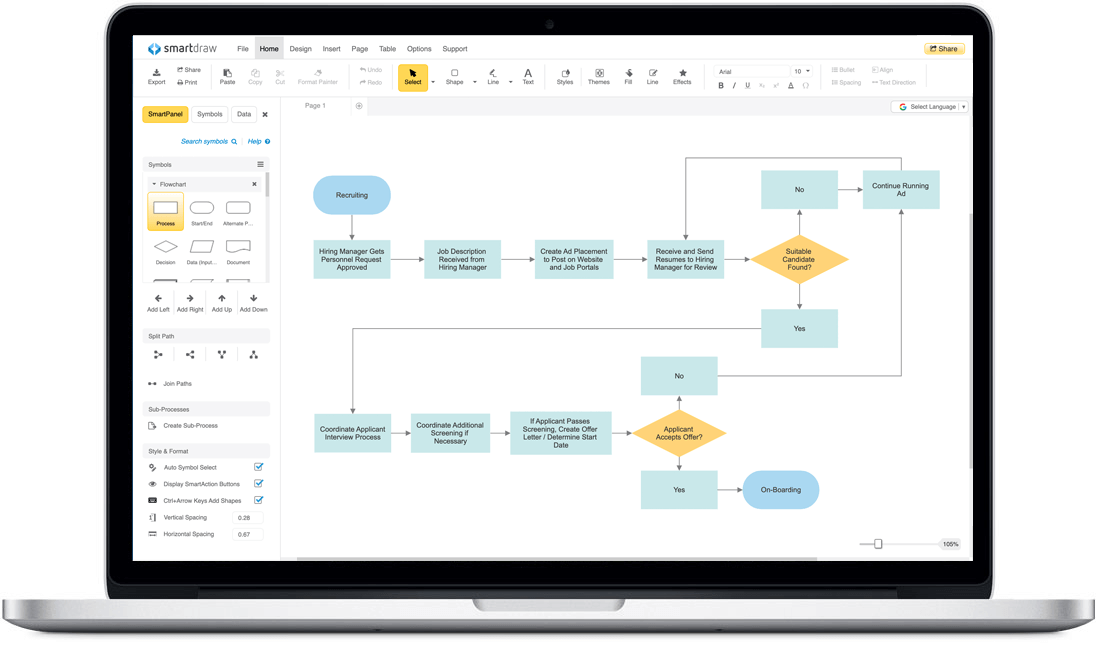Image resolution: width=1100 pixels, height=648 pixels.
Task: Open the Symbols panel hamburger menu
Action: [x=260, y=165]
